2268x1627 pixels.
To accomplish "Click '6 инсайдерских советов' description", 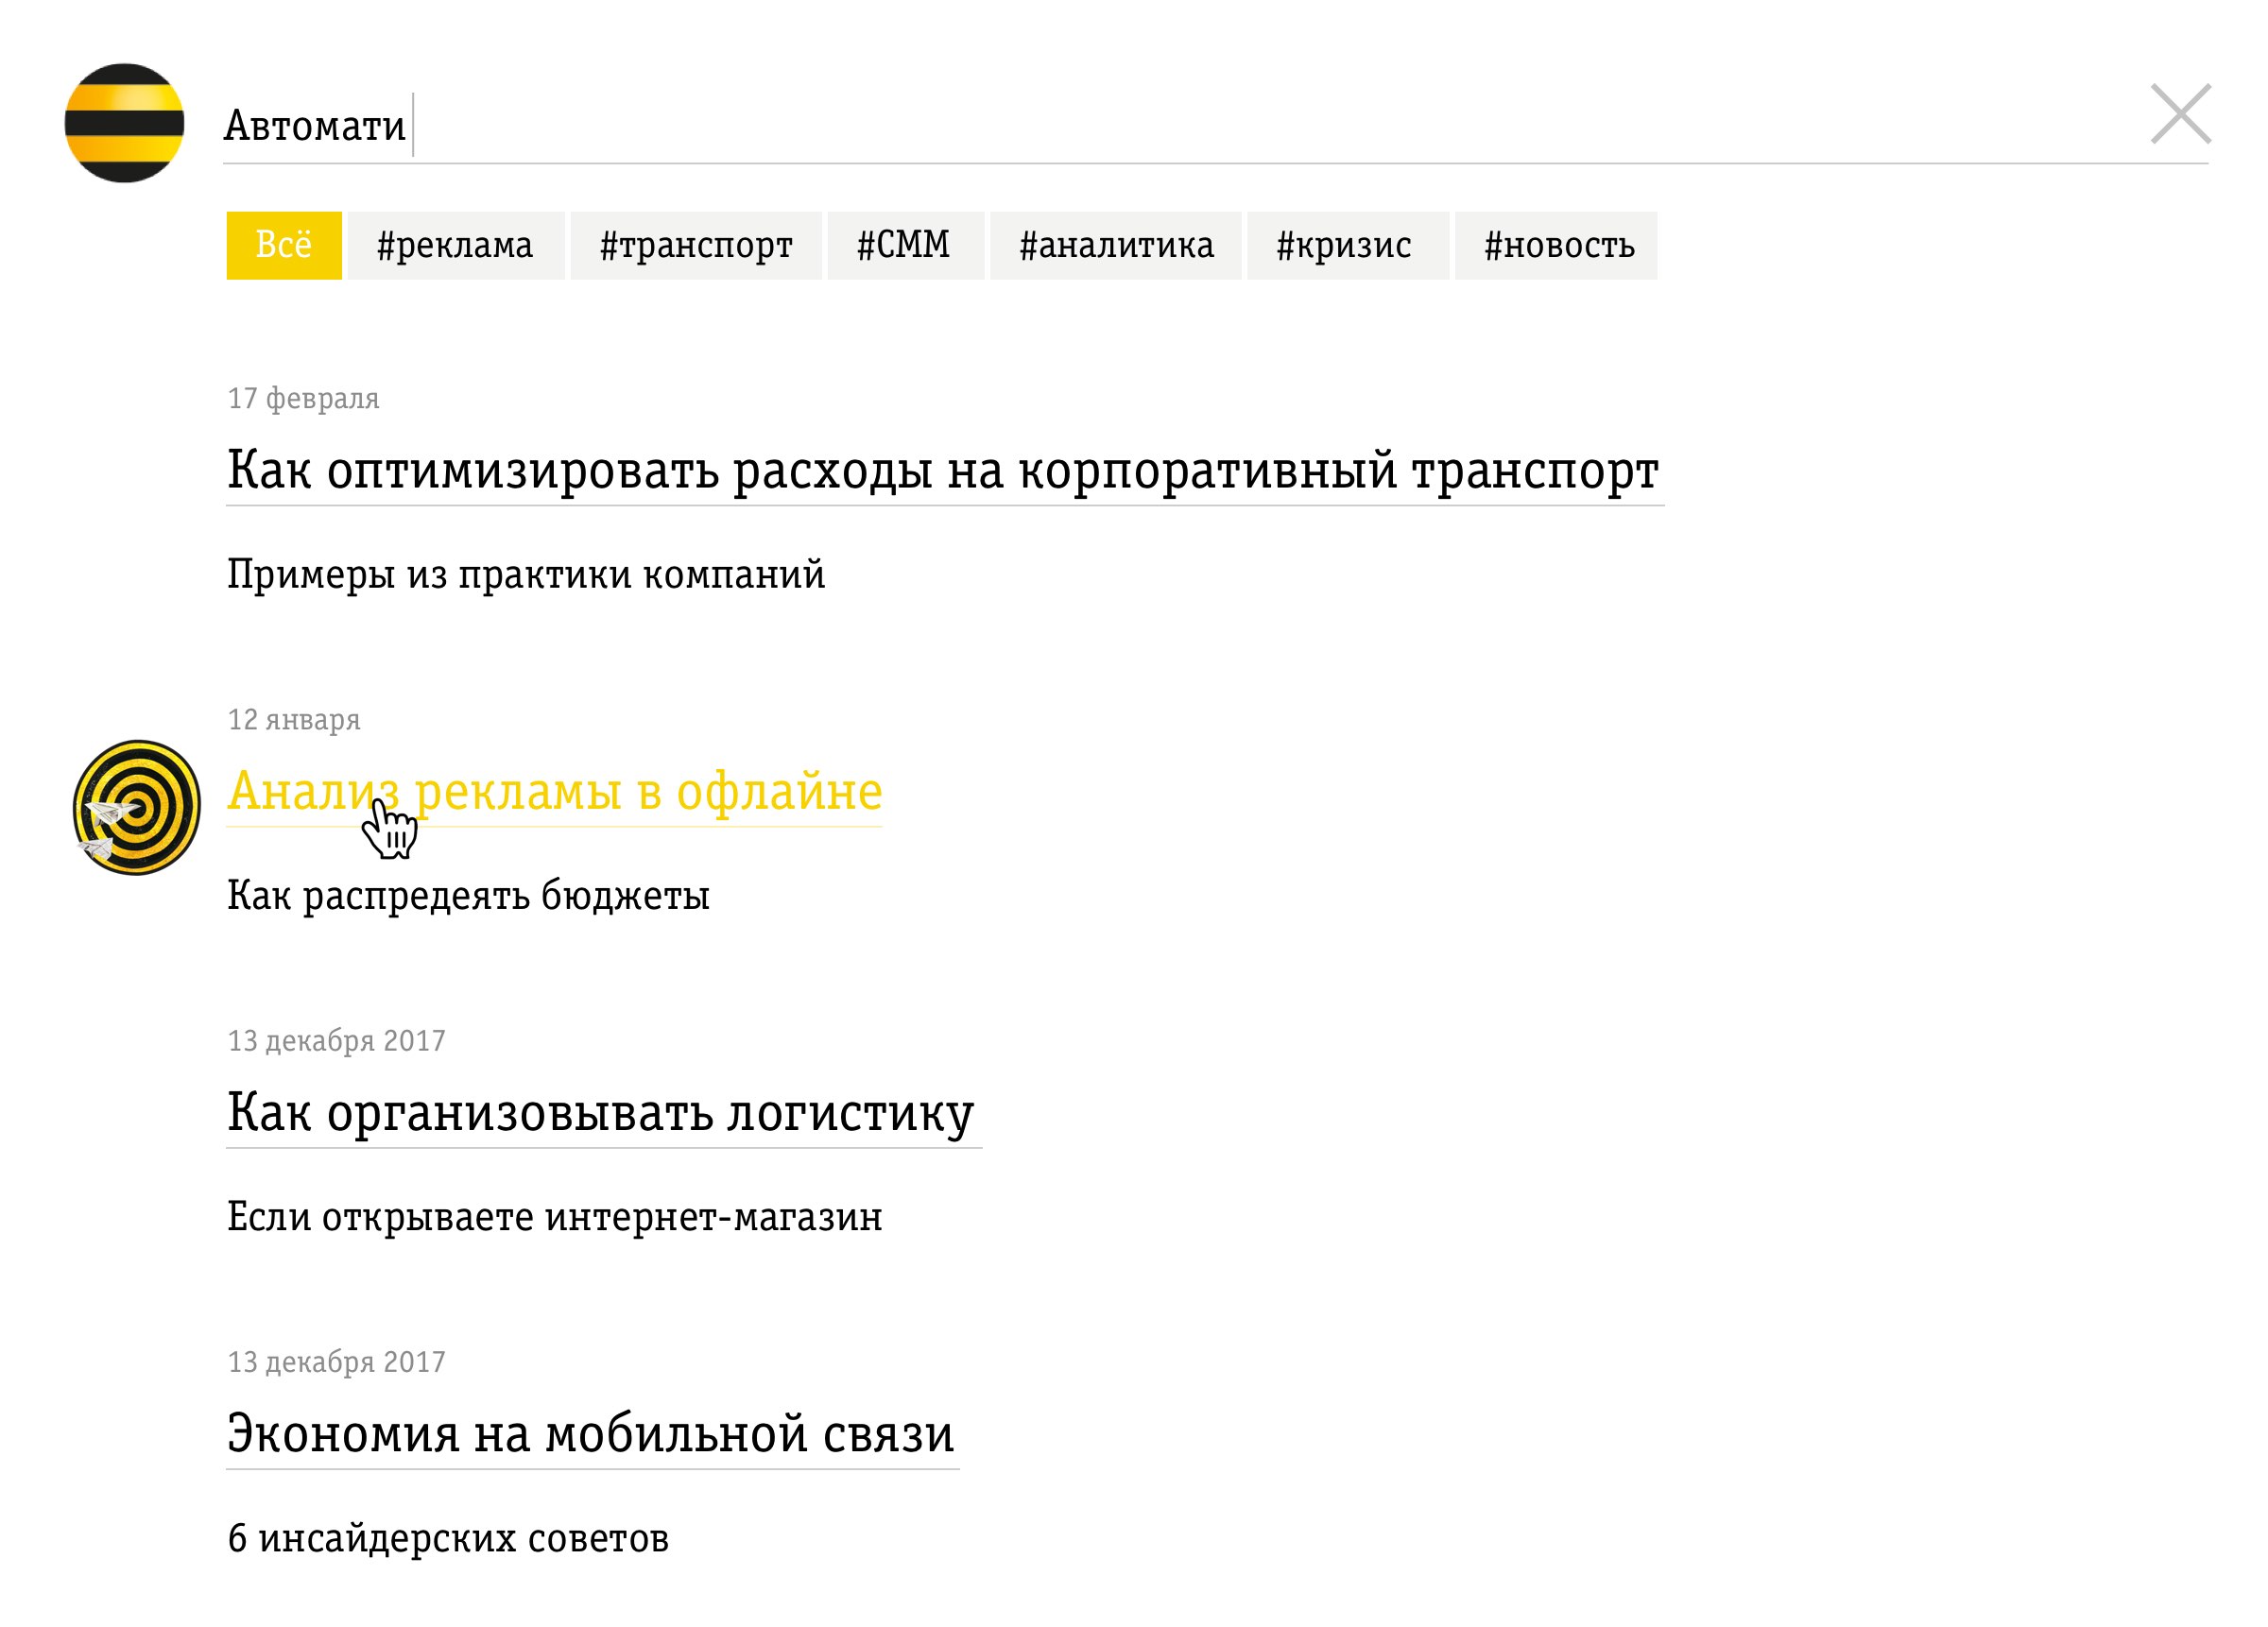I will point(448,1537).
